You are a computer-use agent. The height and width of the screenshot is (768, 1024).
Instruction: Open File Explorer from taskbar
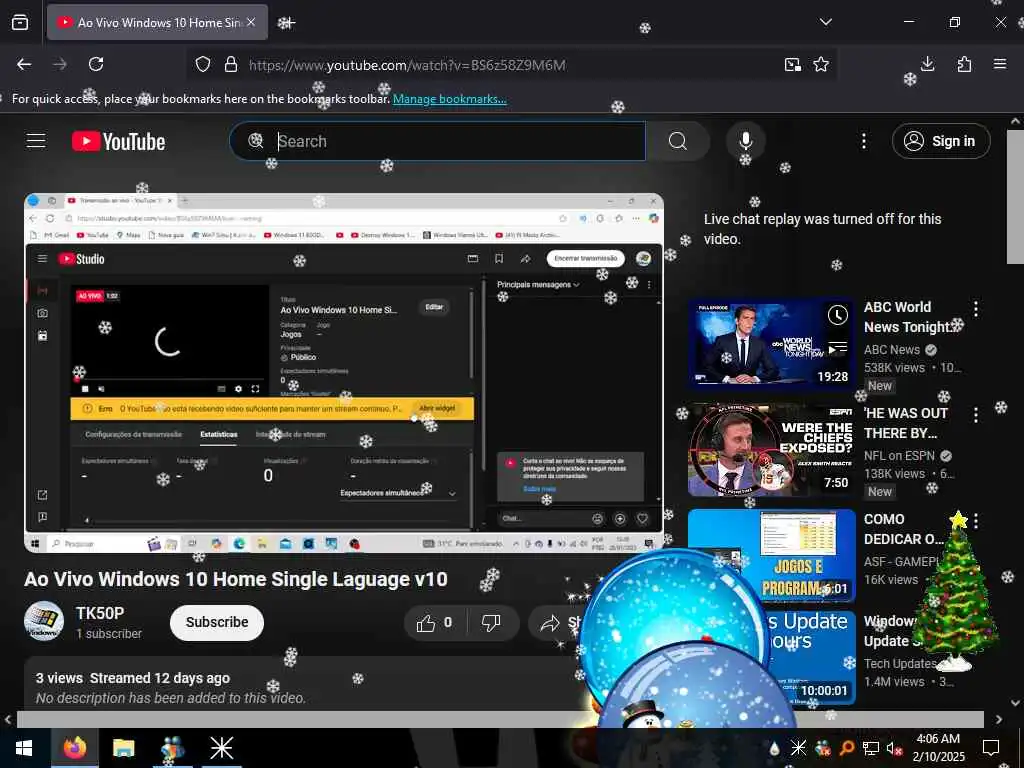coord(123,748)
